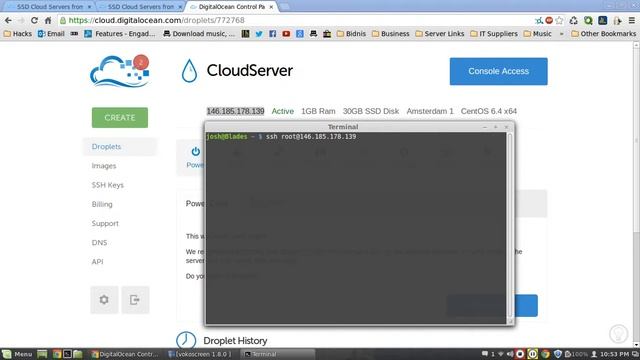
Task: Click the Chrome icon in system tray
Action: click(x=545, y=354)
